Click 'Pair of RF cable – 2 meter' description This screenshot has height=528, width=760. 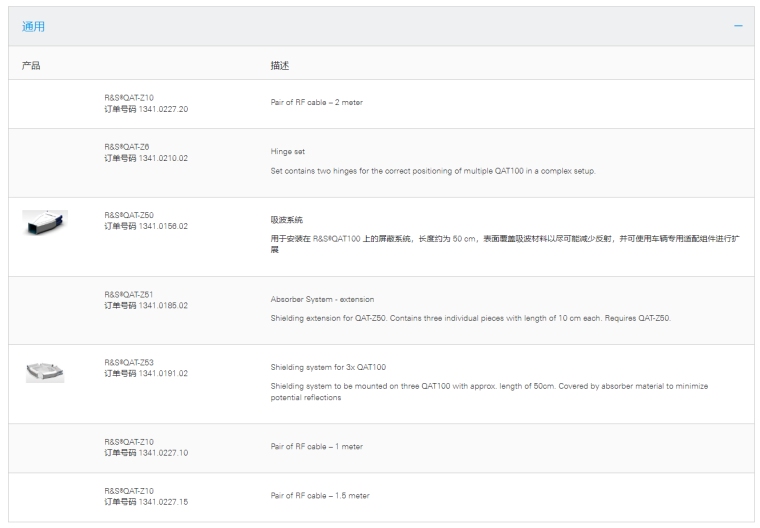316,103
